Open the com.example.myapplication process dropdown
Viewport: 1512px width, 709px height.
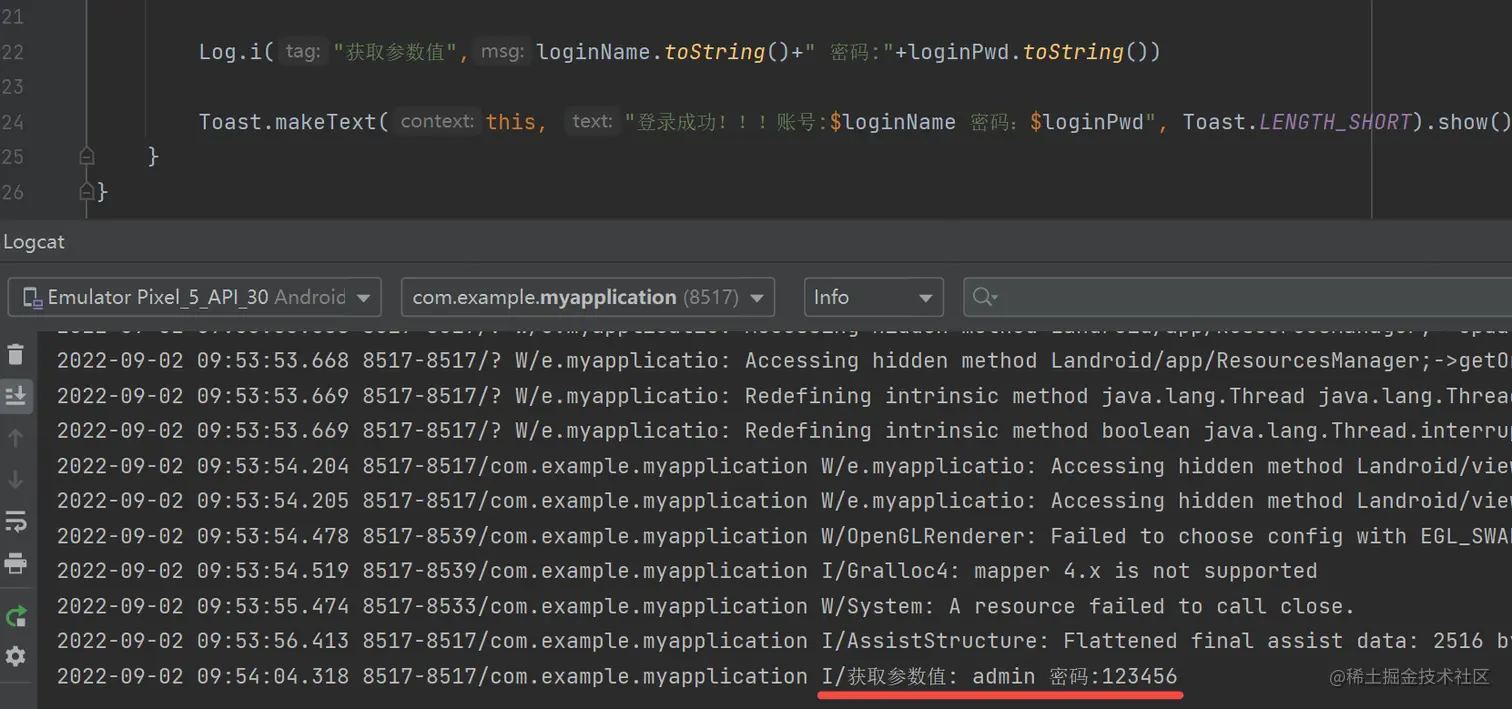click(588, 297)
